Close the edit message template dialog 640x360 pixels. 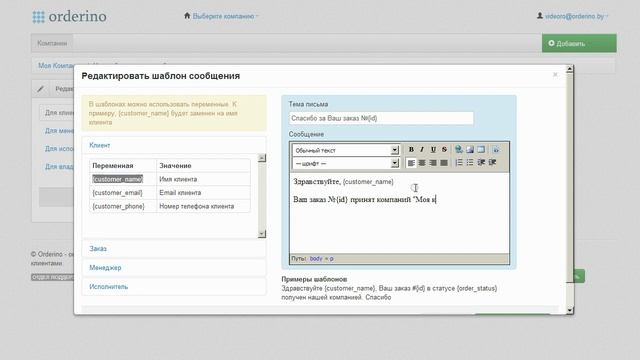point(555,74)
